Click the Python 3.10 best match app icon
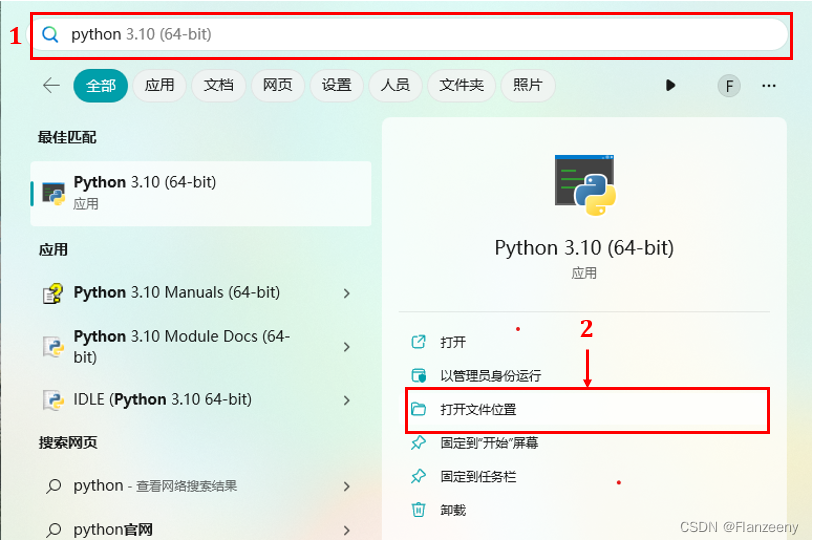Screen dimensions: 814x544 tap(53, 194)
